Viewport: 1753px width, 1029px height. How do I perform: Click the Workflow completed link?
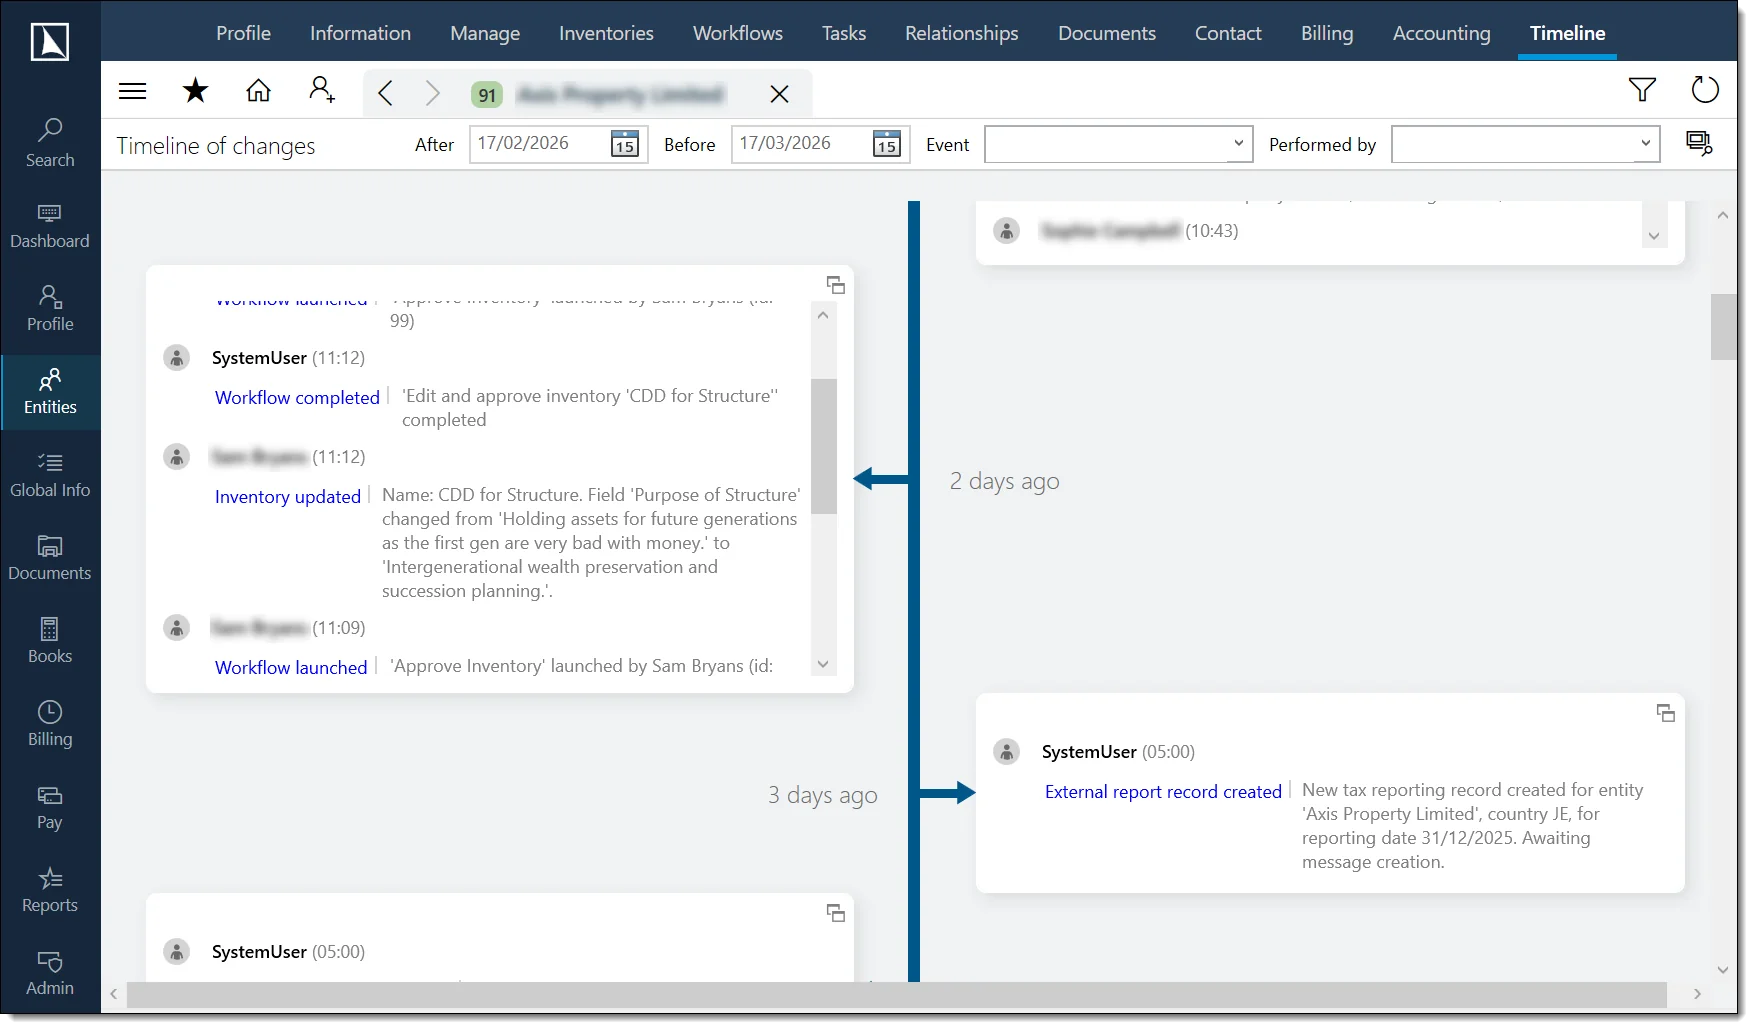(x=297, y=397)
